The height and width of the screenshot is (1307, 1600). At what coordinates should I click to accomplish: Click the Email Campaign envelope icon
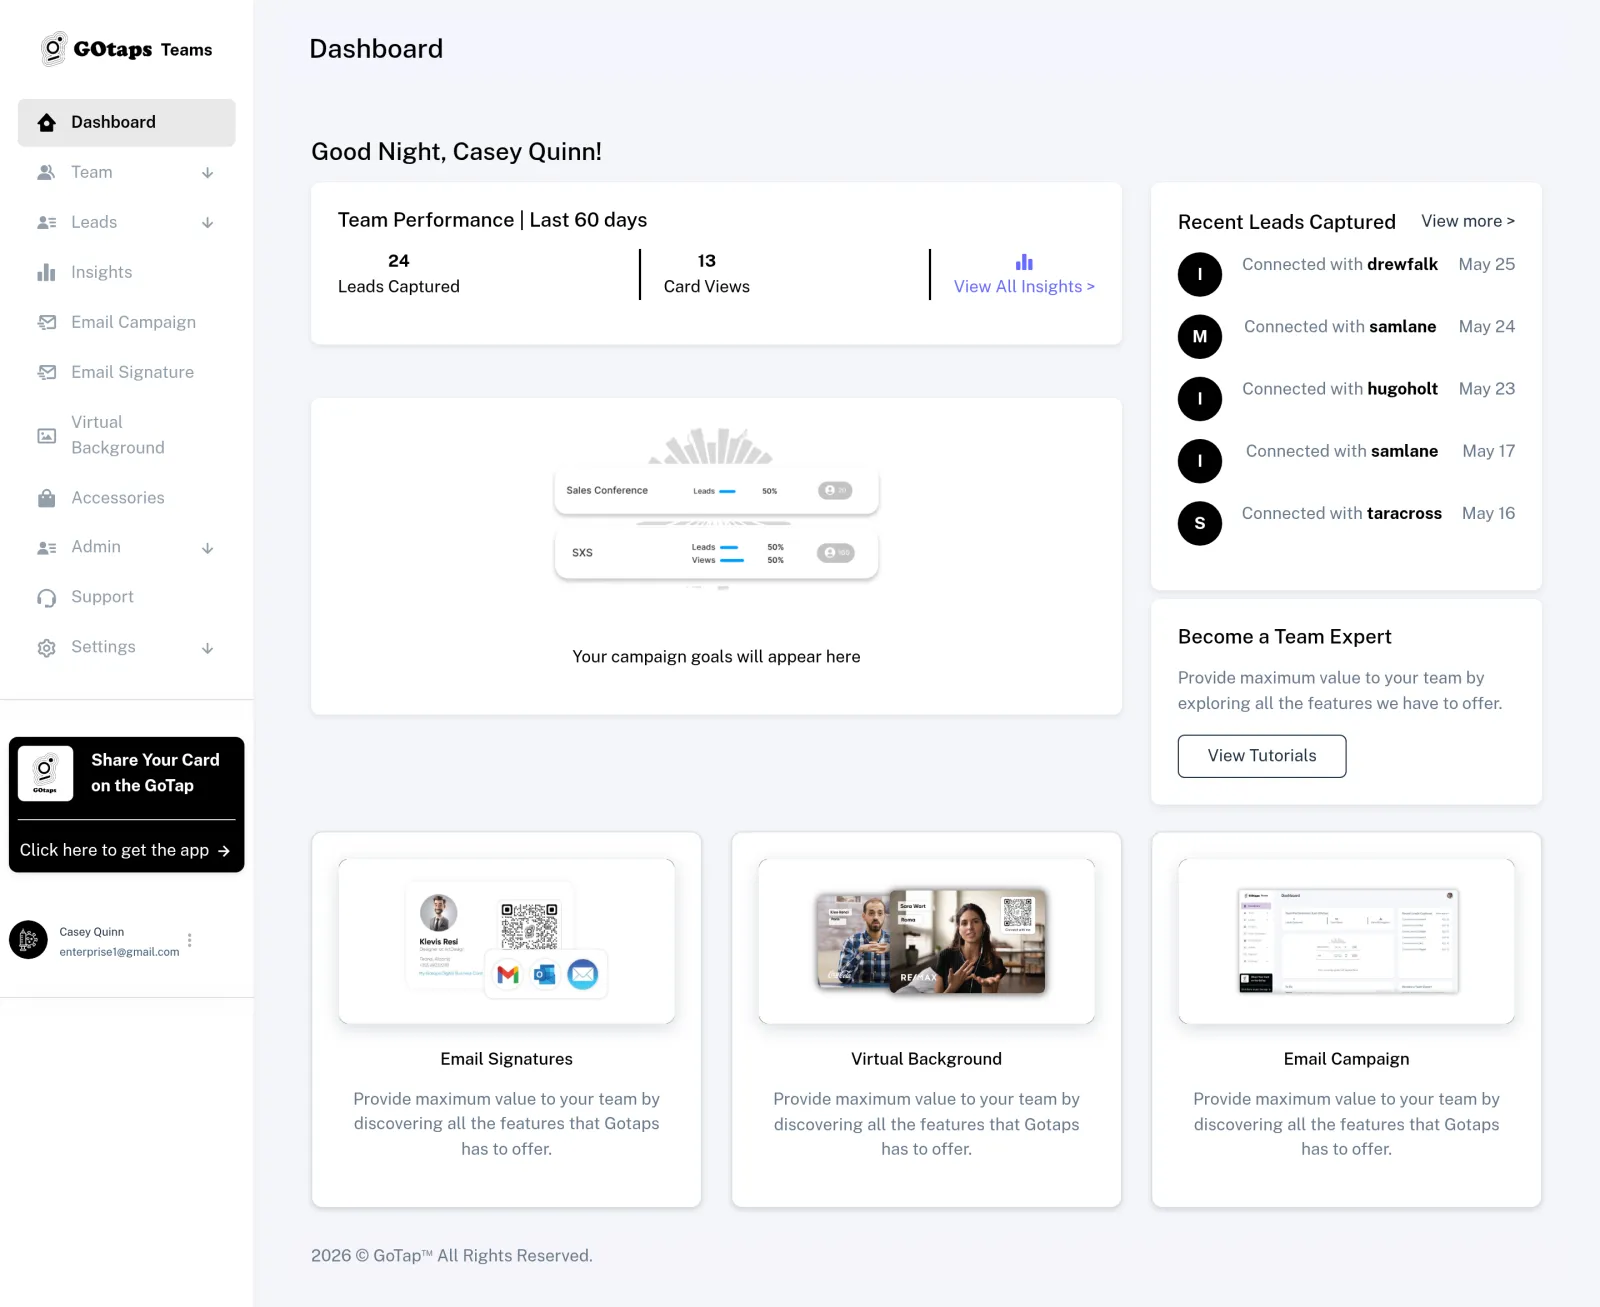pos(46,322)
